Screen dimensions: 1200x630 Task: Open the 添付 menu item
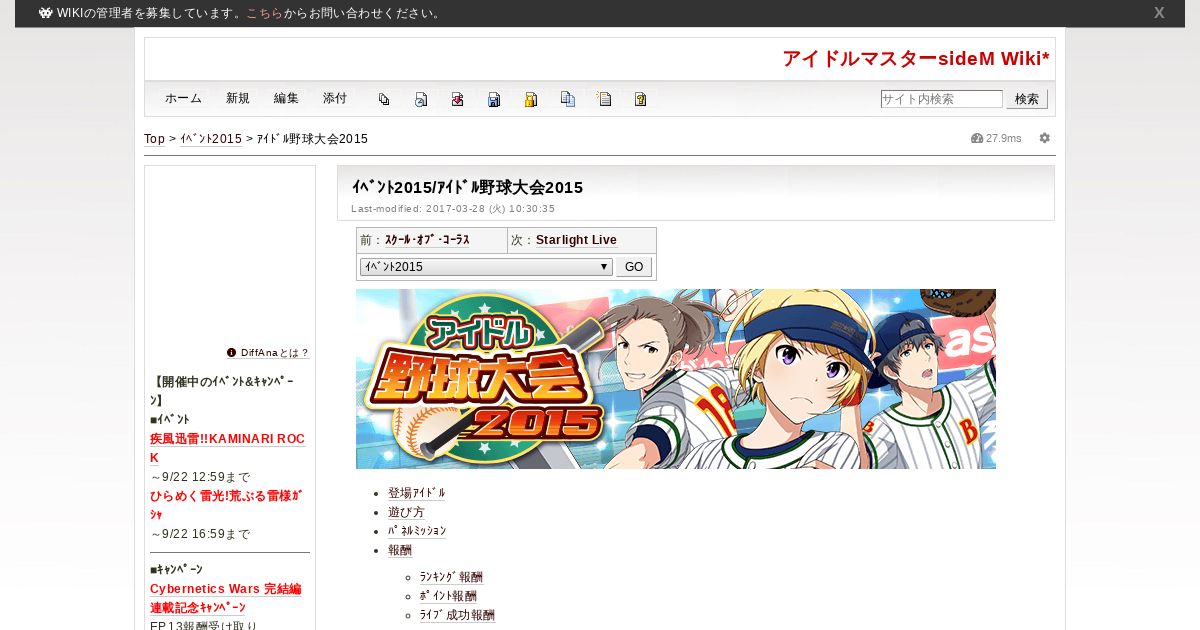[x=335, y=98]
